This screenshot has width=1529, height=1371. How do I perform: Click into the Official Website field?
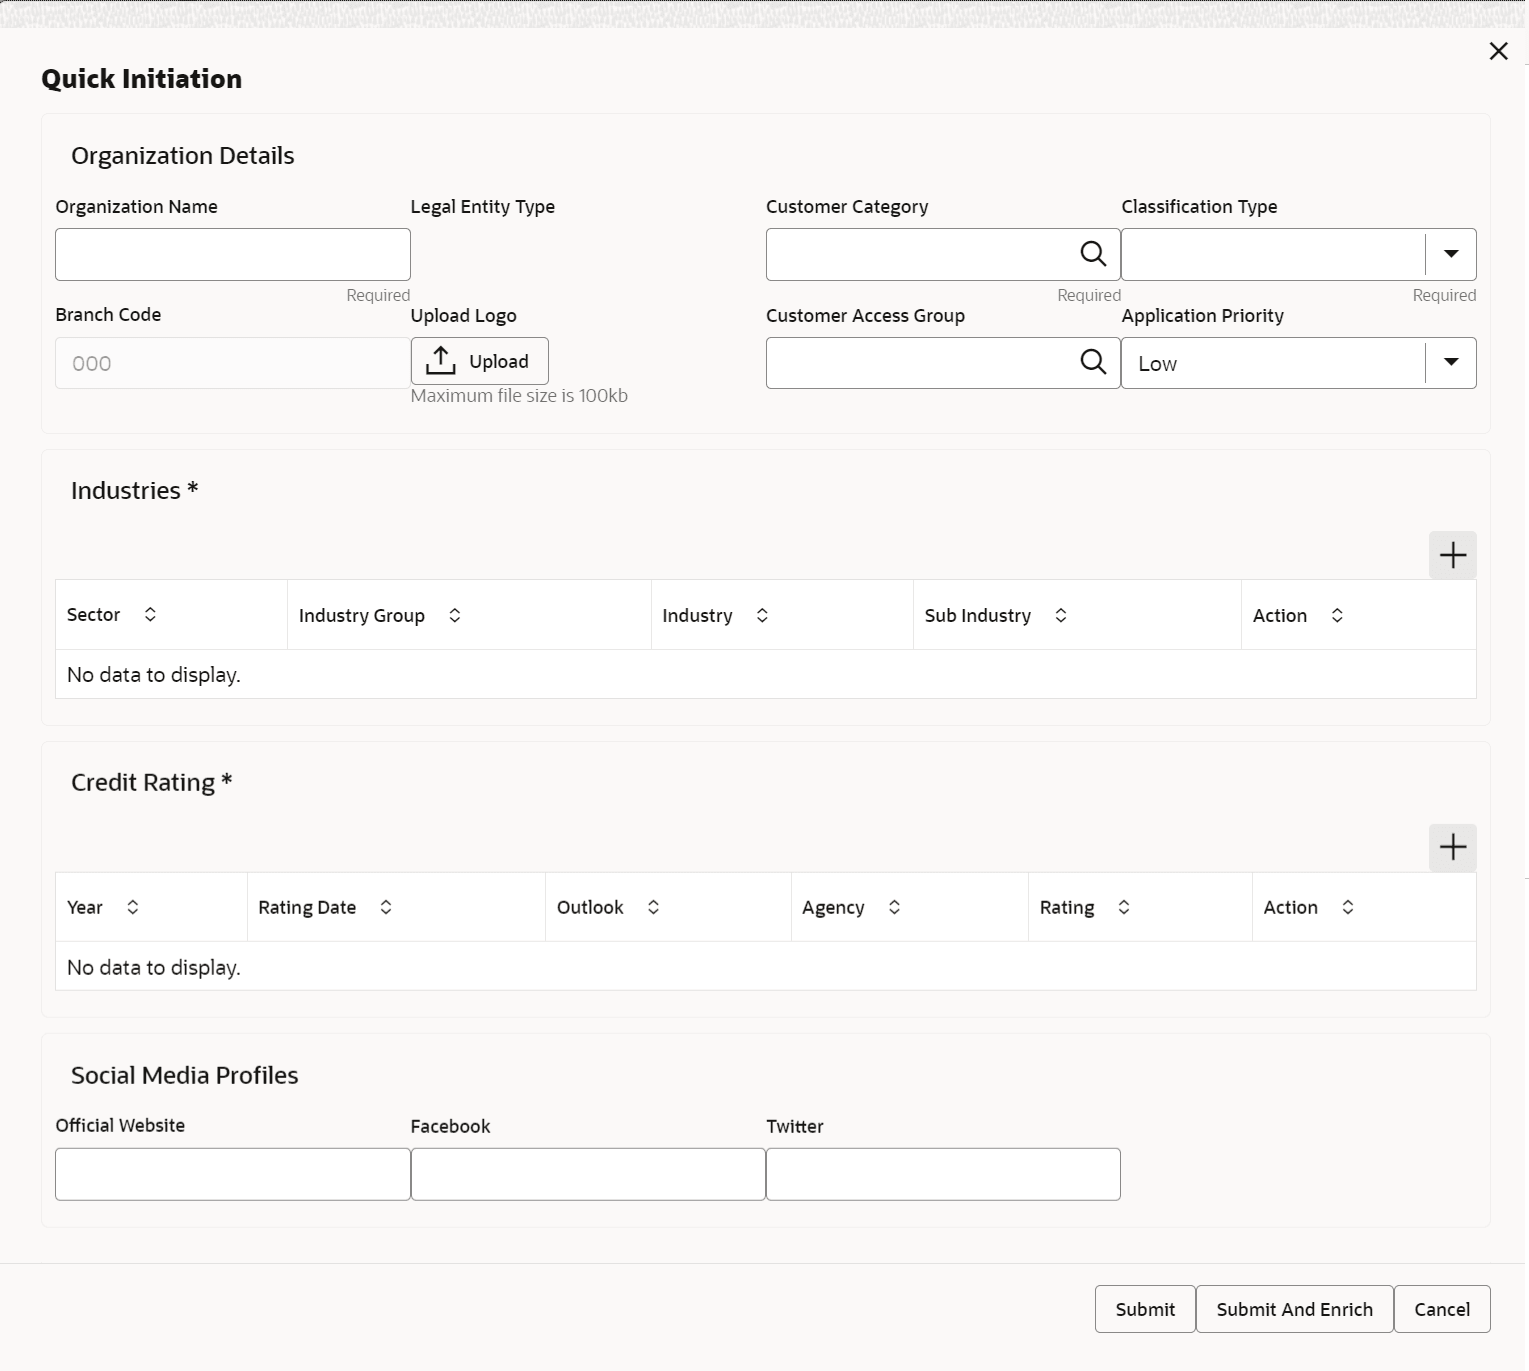tap(233, 1174)
